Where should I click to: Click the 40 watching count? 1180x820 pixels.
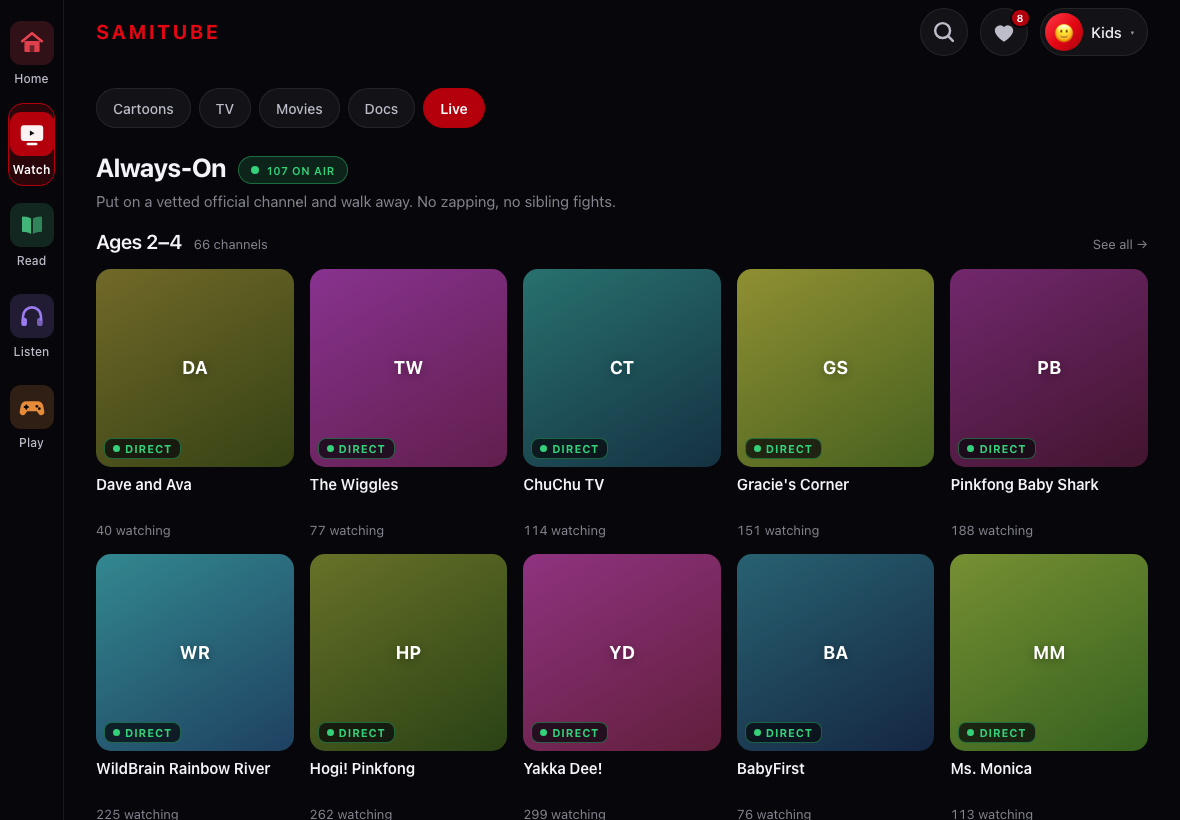coord(133,530)
